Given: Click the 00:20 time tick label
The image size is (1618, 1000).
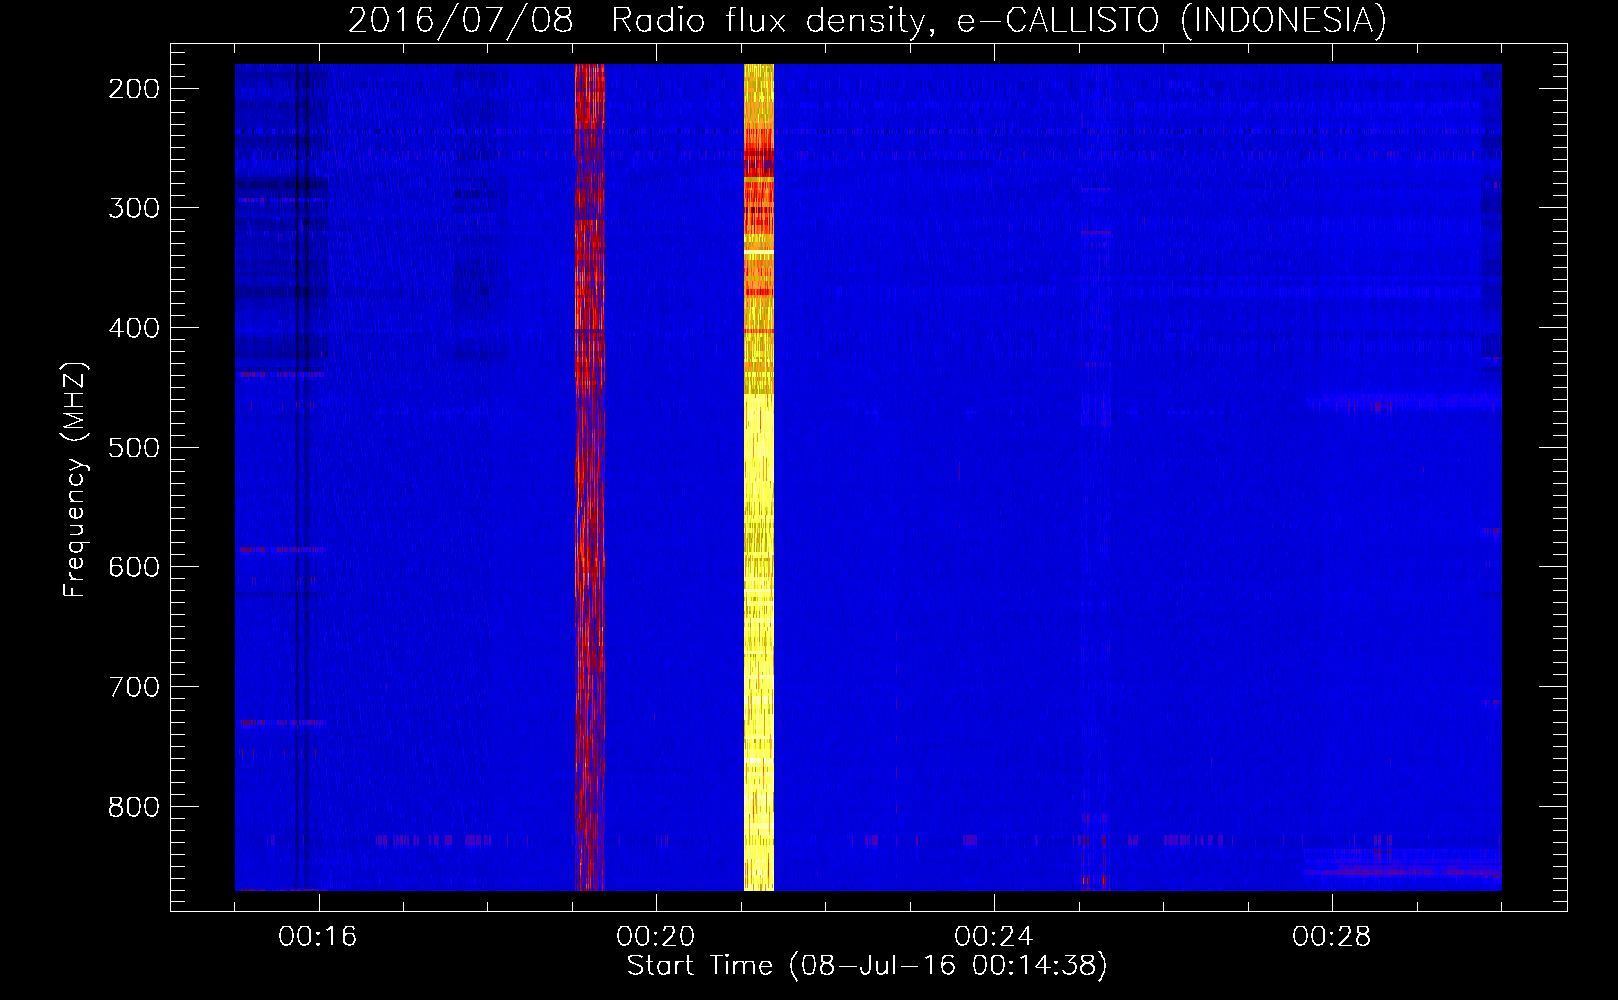Looking at the screenshot, I should 656,936.
